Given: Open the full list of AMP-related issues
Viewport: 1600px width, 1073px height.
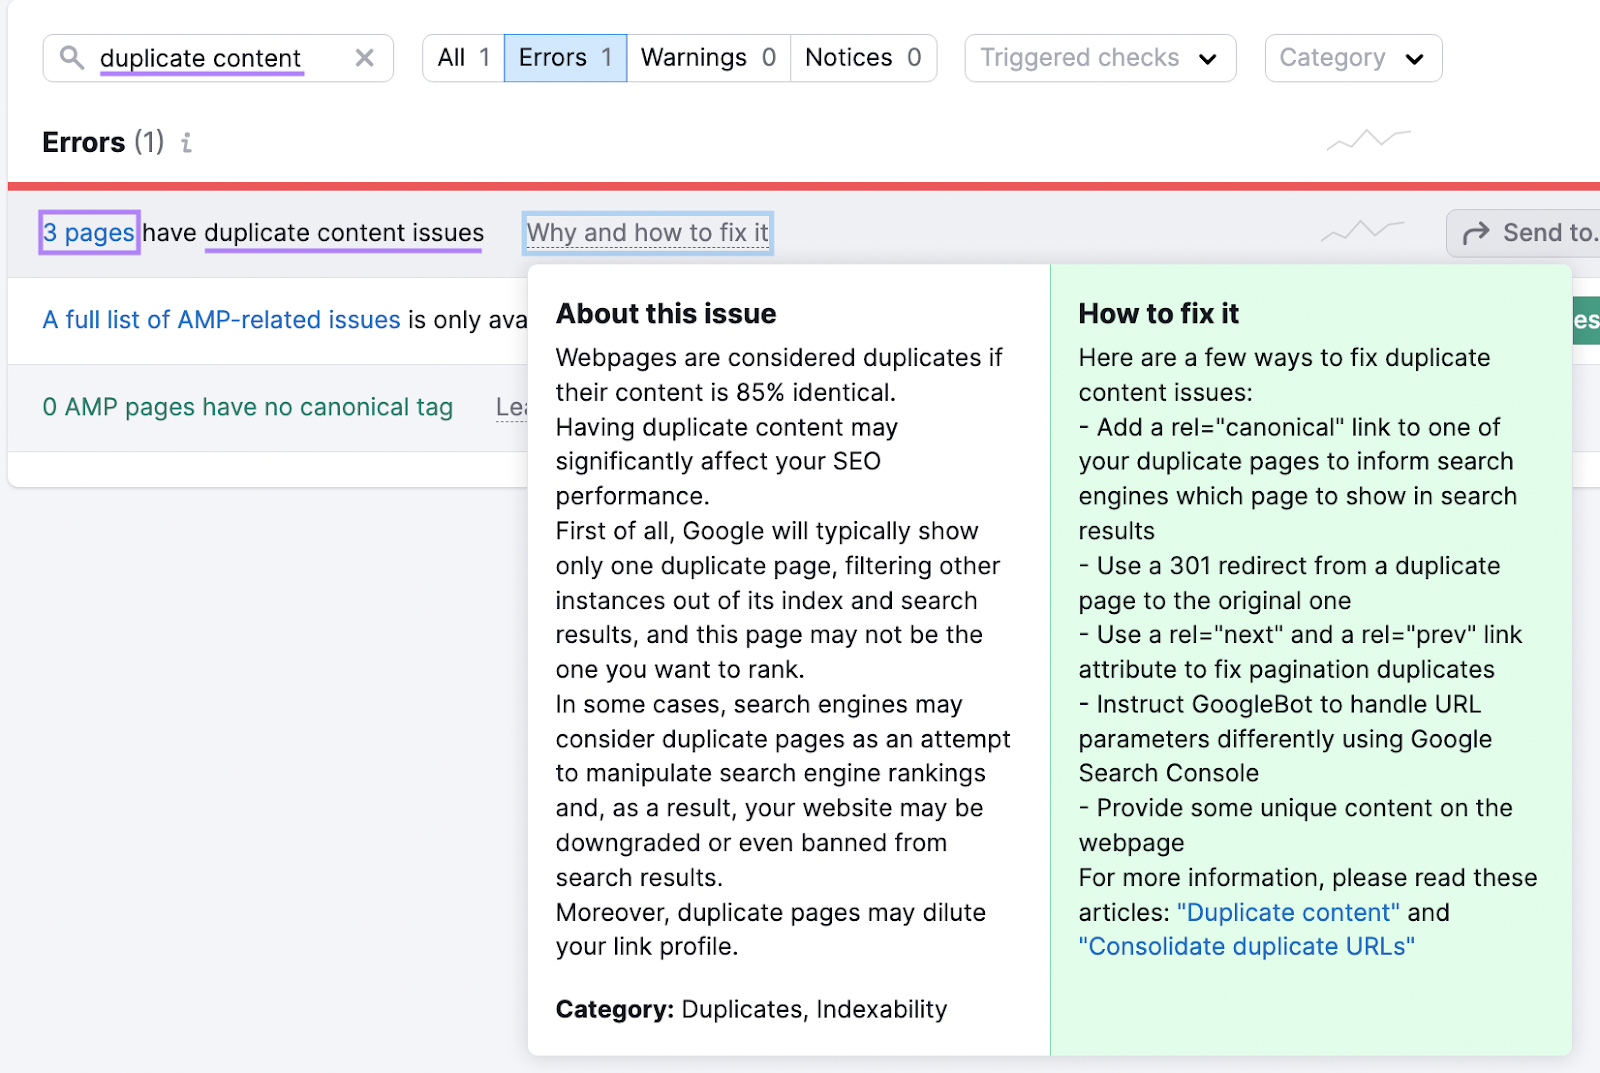Looking at the screenshot, I should [x=221, y=320].
